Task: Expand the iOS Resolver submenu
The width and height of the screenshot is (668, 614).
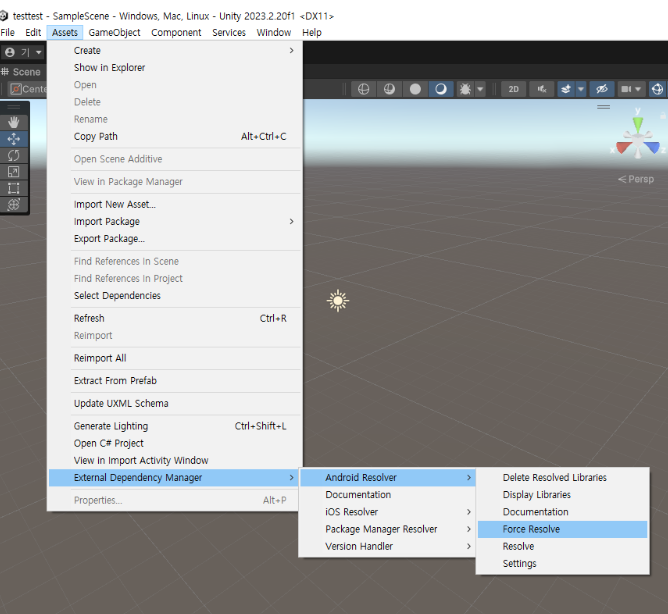Action: (388, 512)
